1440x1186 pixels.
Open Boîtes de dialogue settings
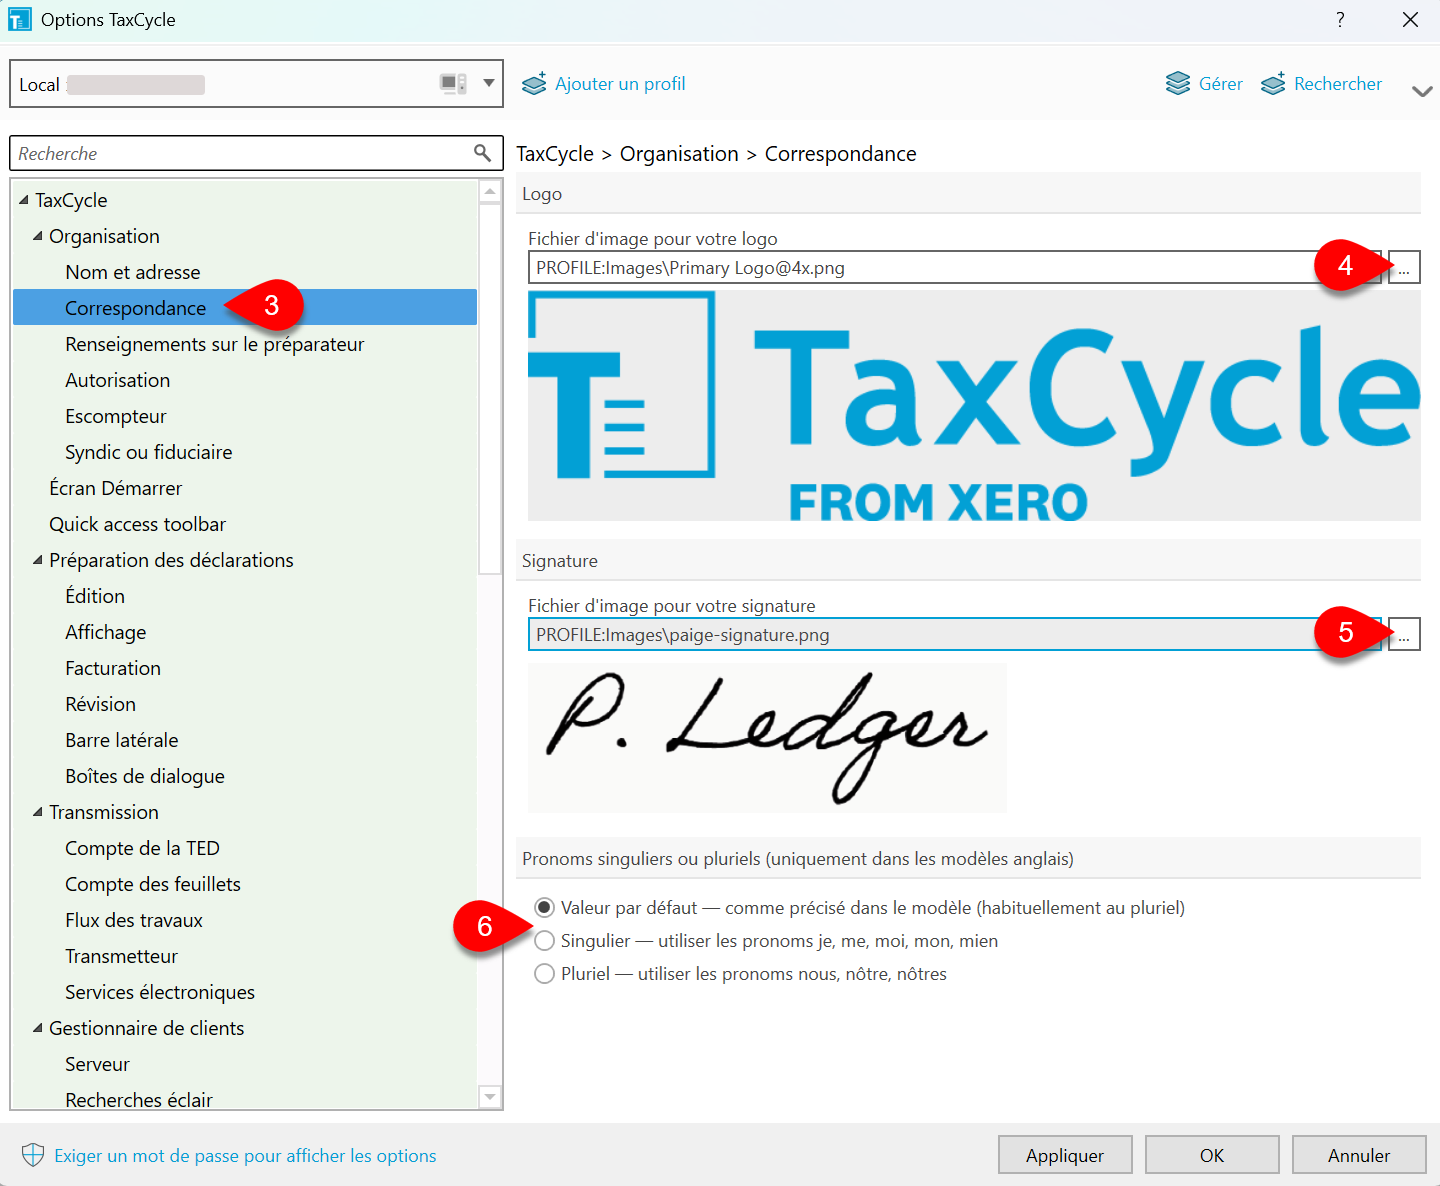(x=145, y=776)
